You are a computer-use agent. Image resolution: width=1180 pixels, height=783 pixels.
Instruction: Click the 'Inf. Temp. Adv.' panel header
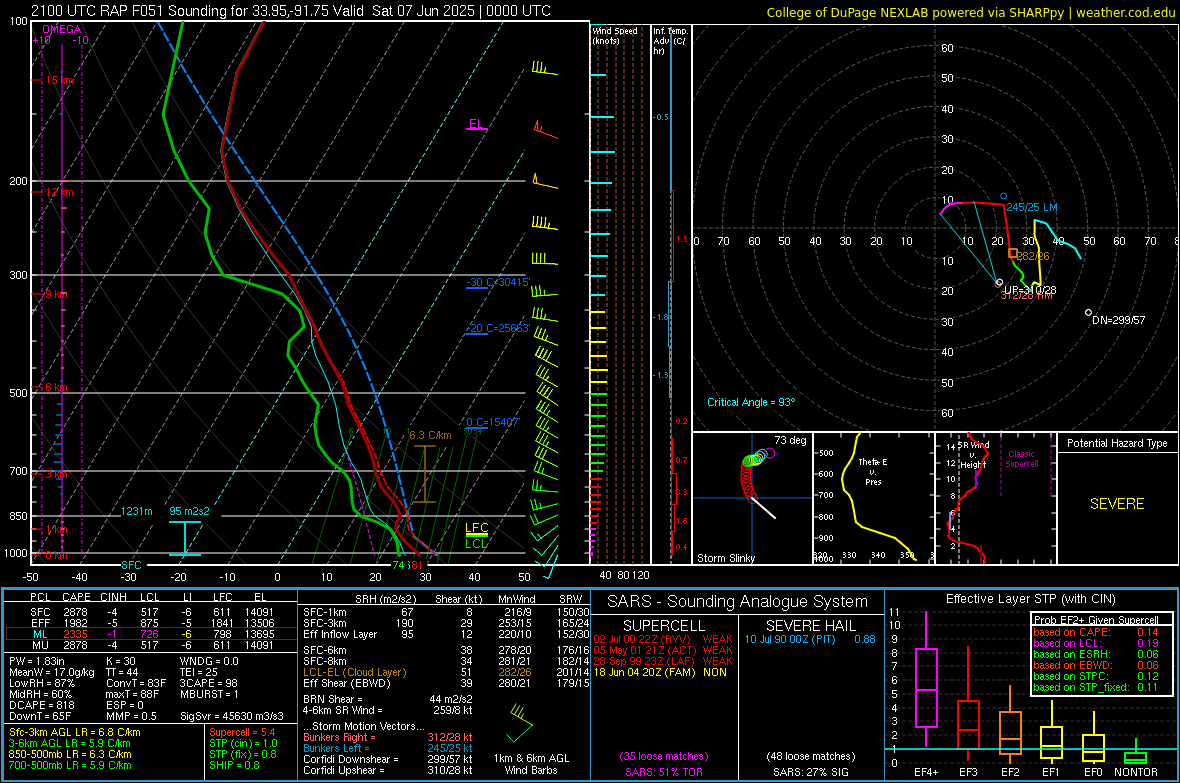point(671,41)
